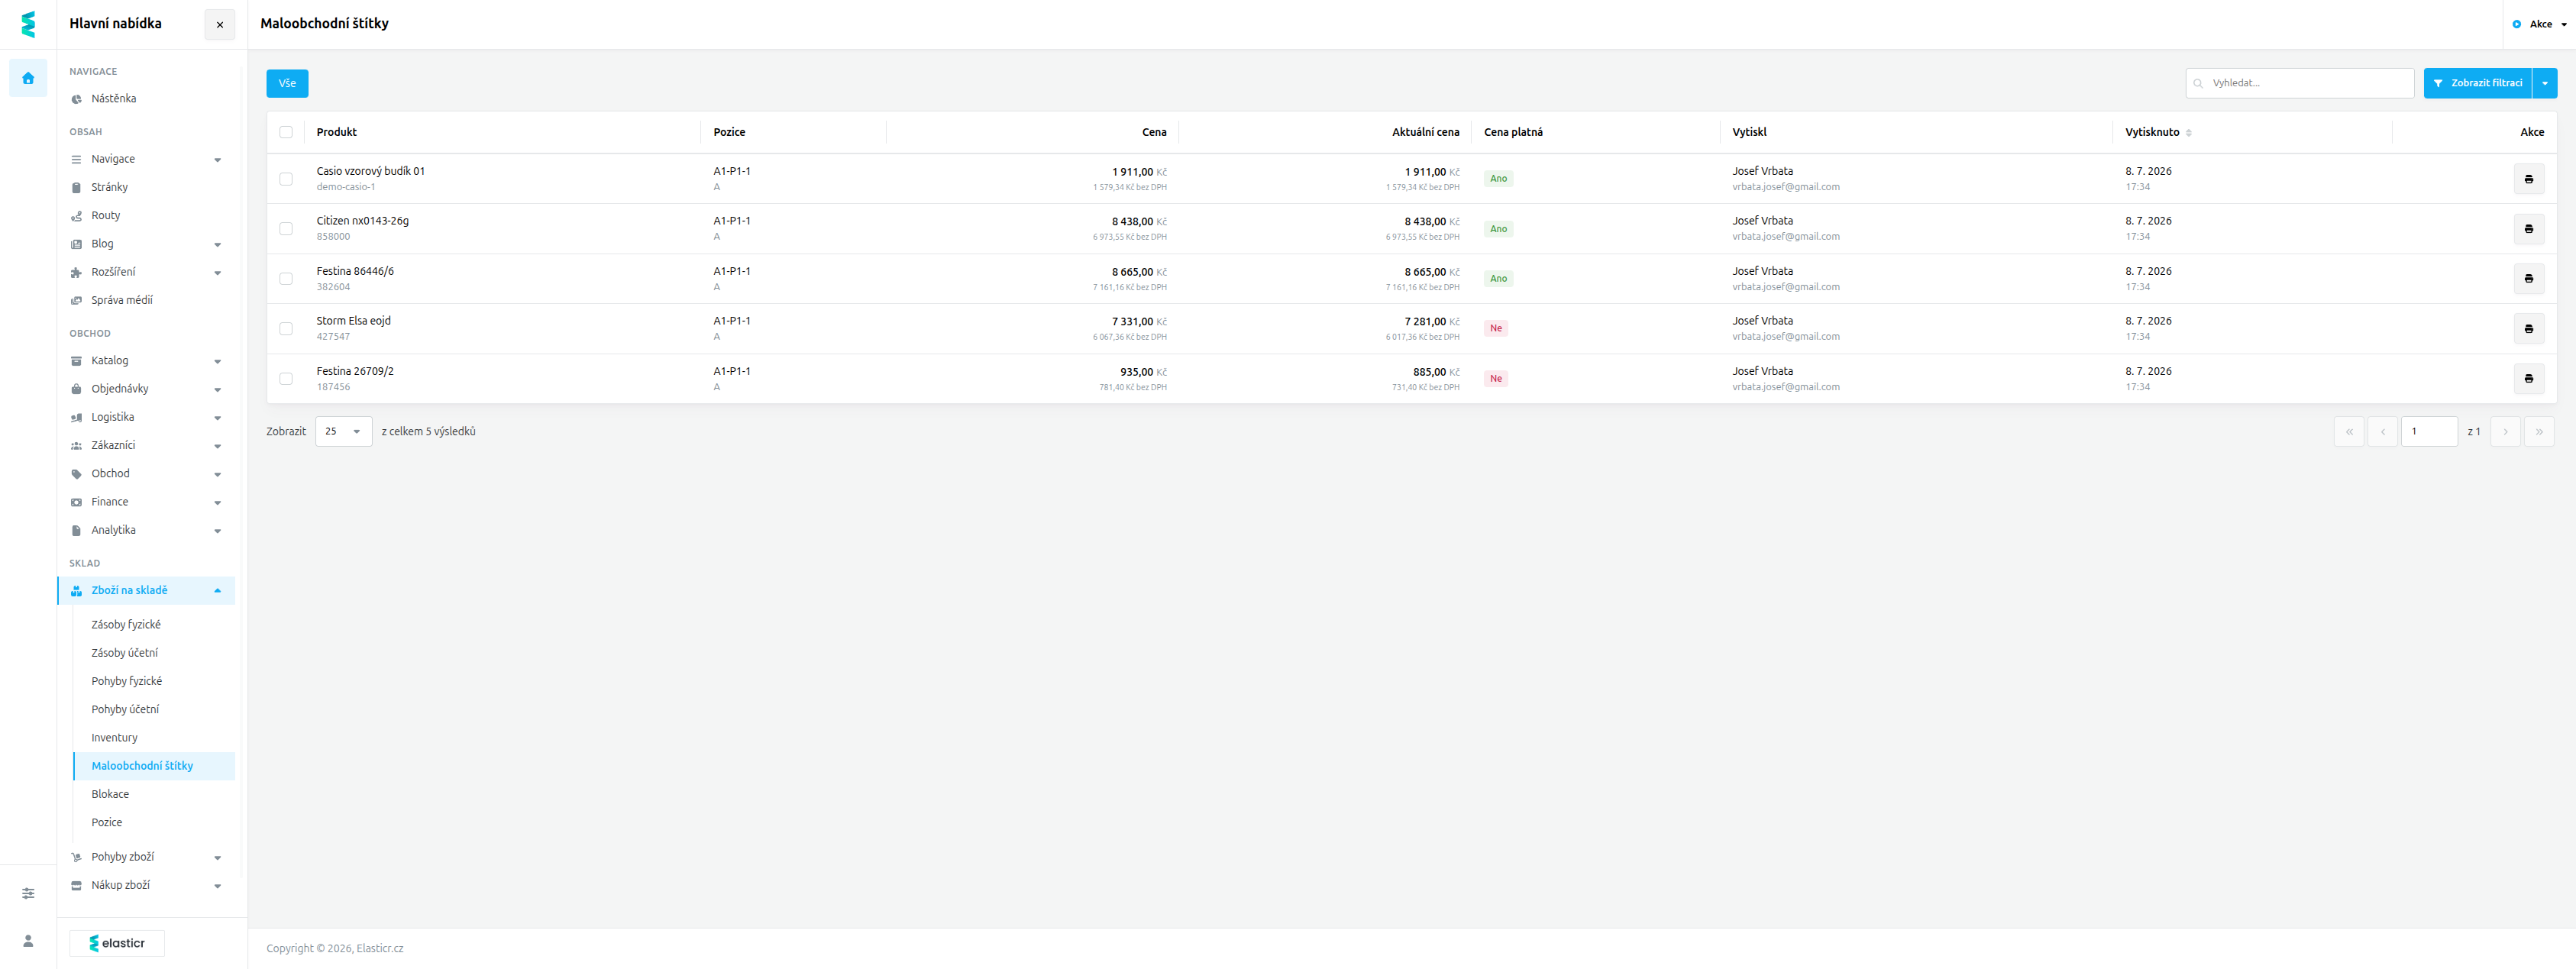Click the Zboží na skladě icon
The image size is (2576, 969).
[x=76, y=591]
